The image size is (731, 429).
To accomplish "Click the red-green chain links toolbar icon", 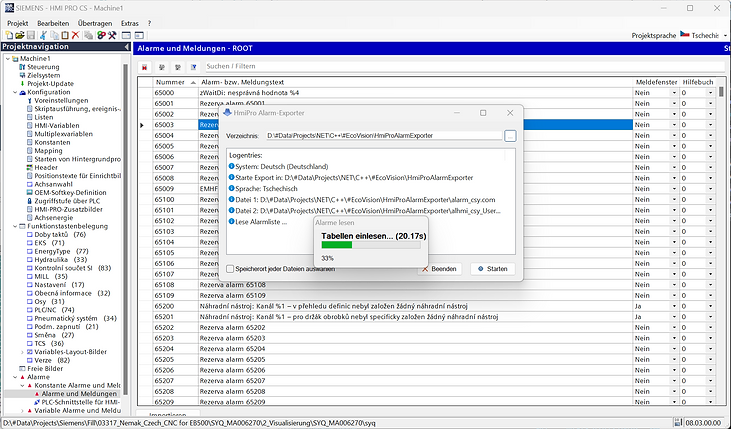I will click(101, 35).
